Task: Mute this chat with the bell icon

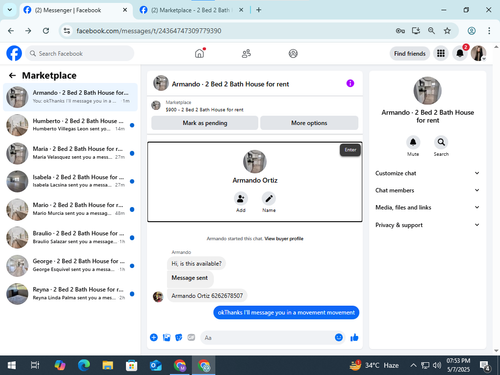Action: click(413, 142)
